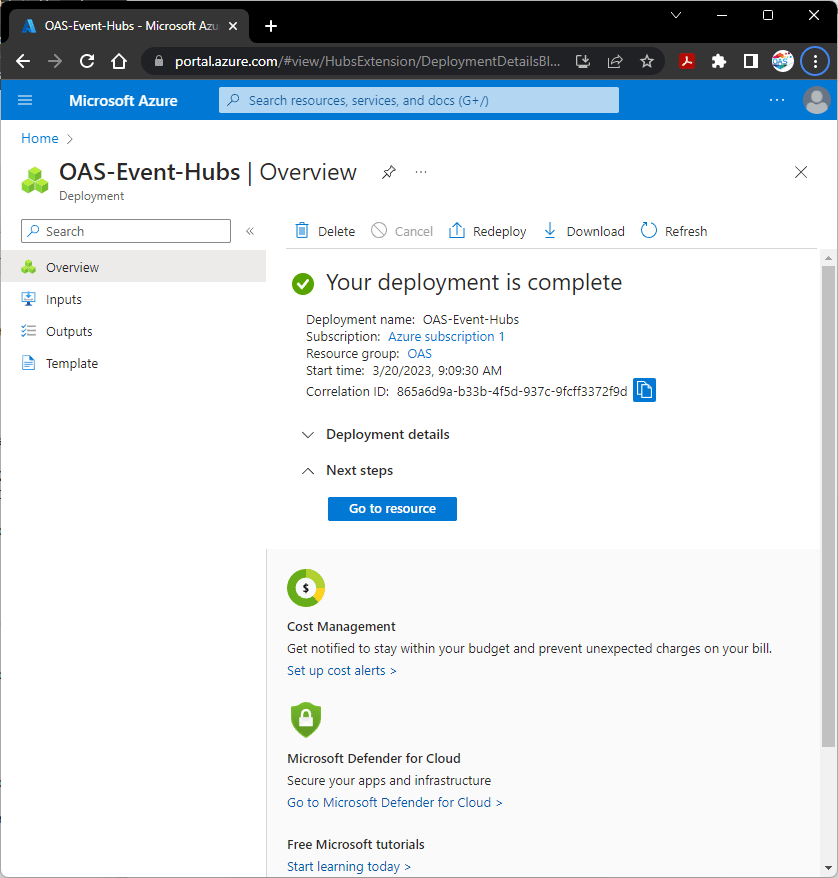The height and width of the screenshot is (878, 838).
Task: Download the deployment details
Action: (x=583, y=230)
